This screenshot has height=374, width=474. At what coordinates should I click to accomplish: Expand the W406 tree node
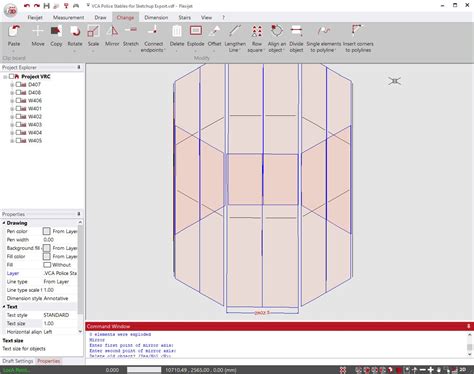pos(12,101)
